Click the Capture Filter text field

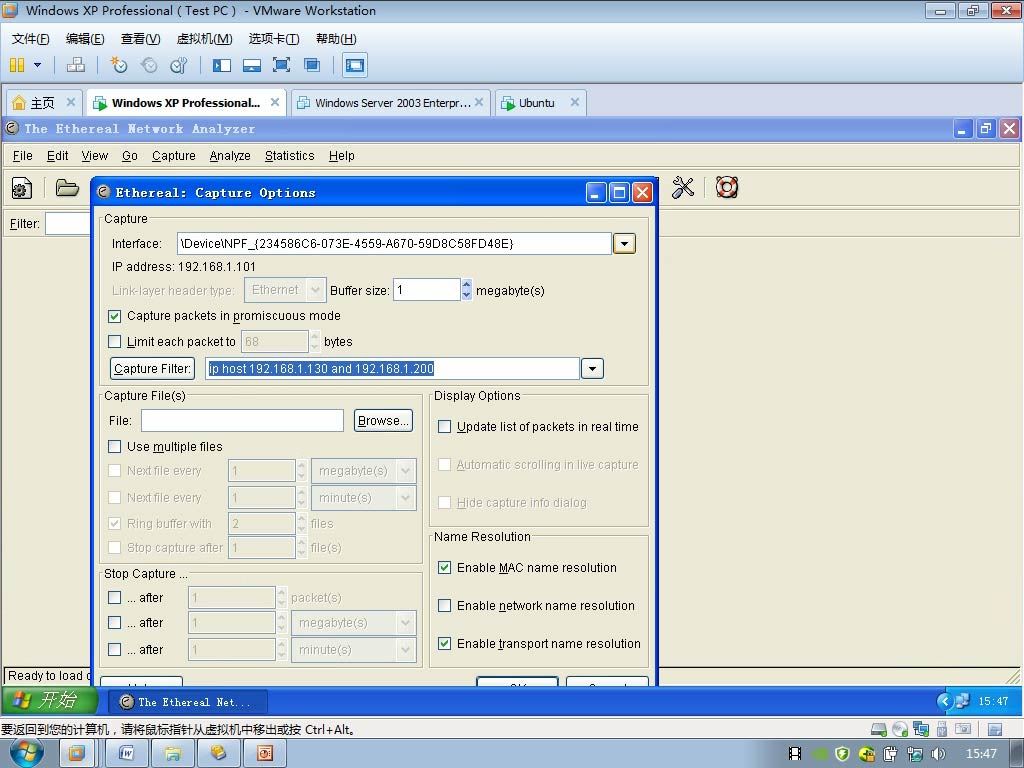(392, 368)
